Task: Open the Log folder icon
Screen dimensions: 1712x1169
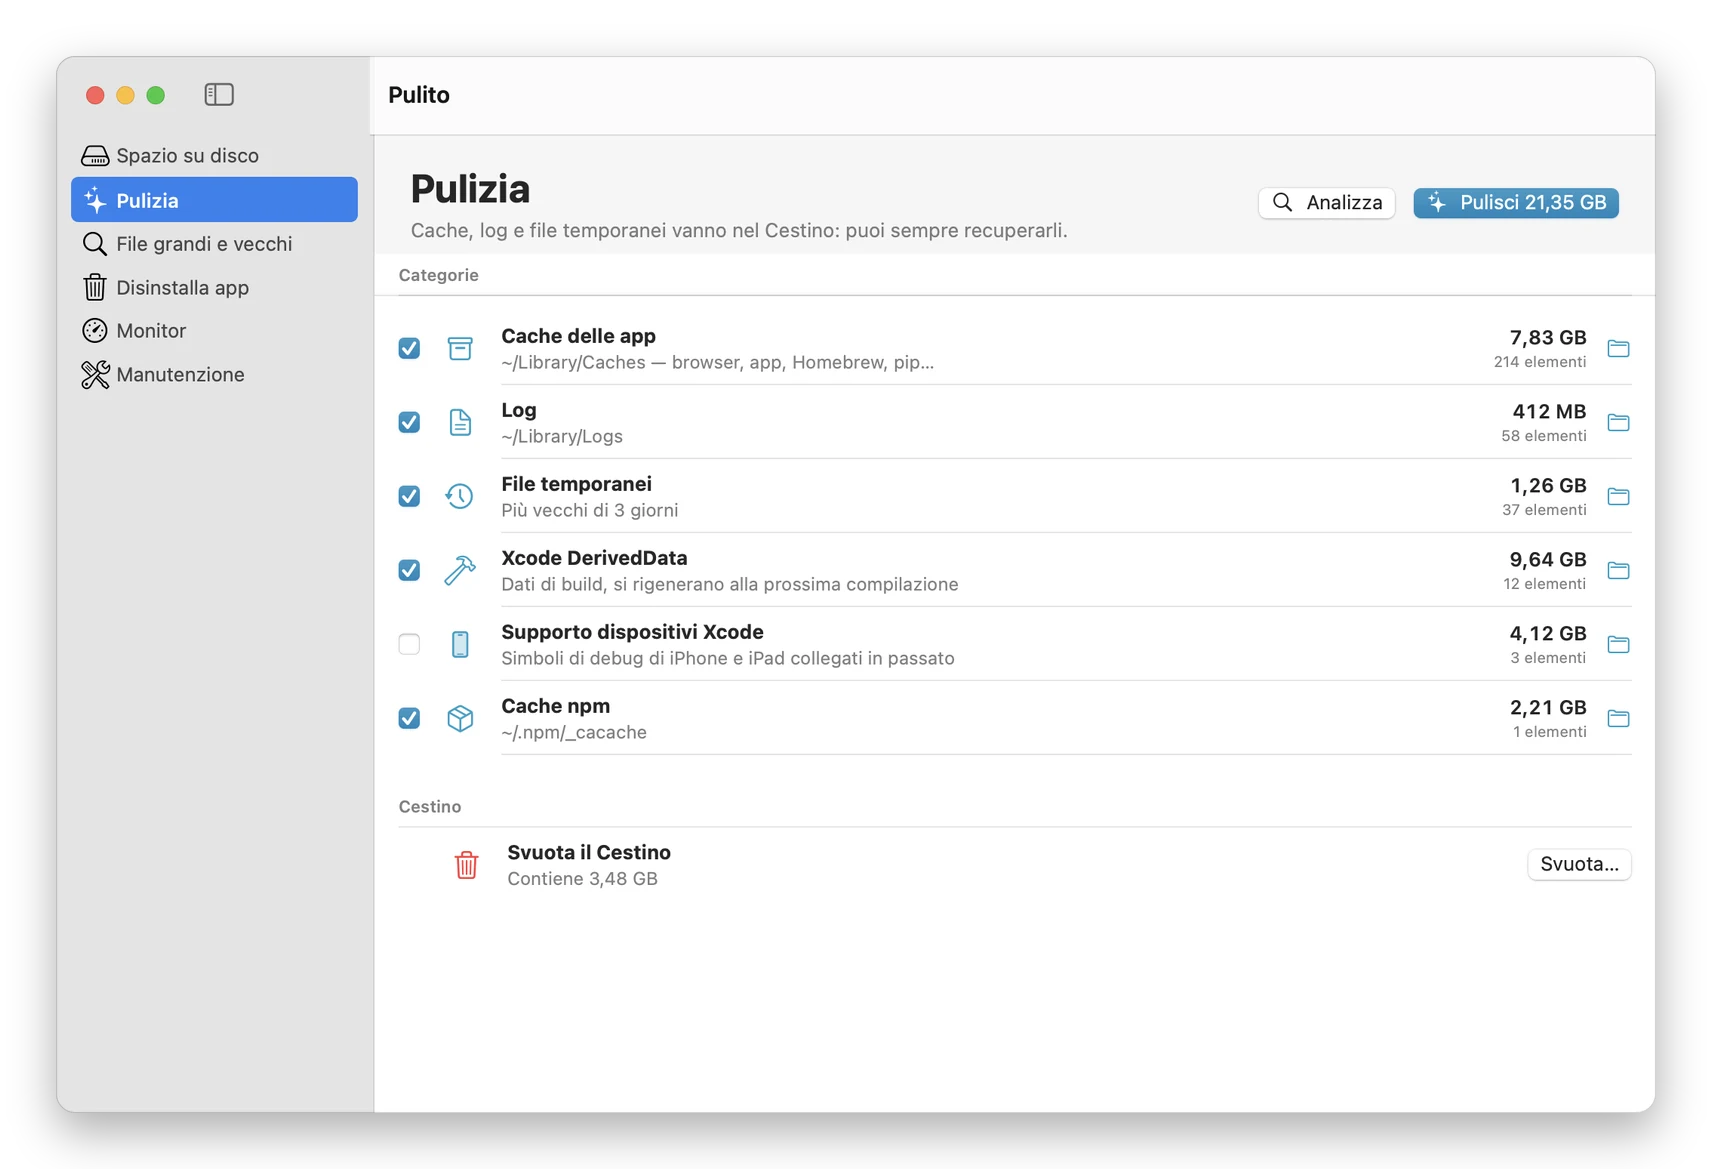Action: point(1618,422)
